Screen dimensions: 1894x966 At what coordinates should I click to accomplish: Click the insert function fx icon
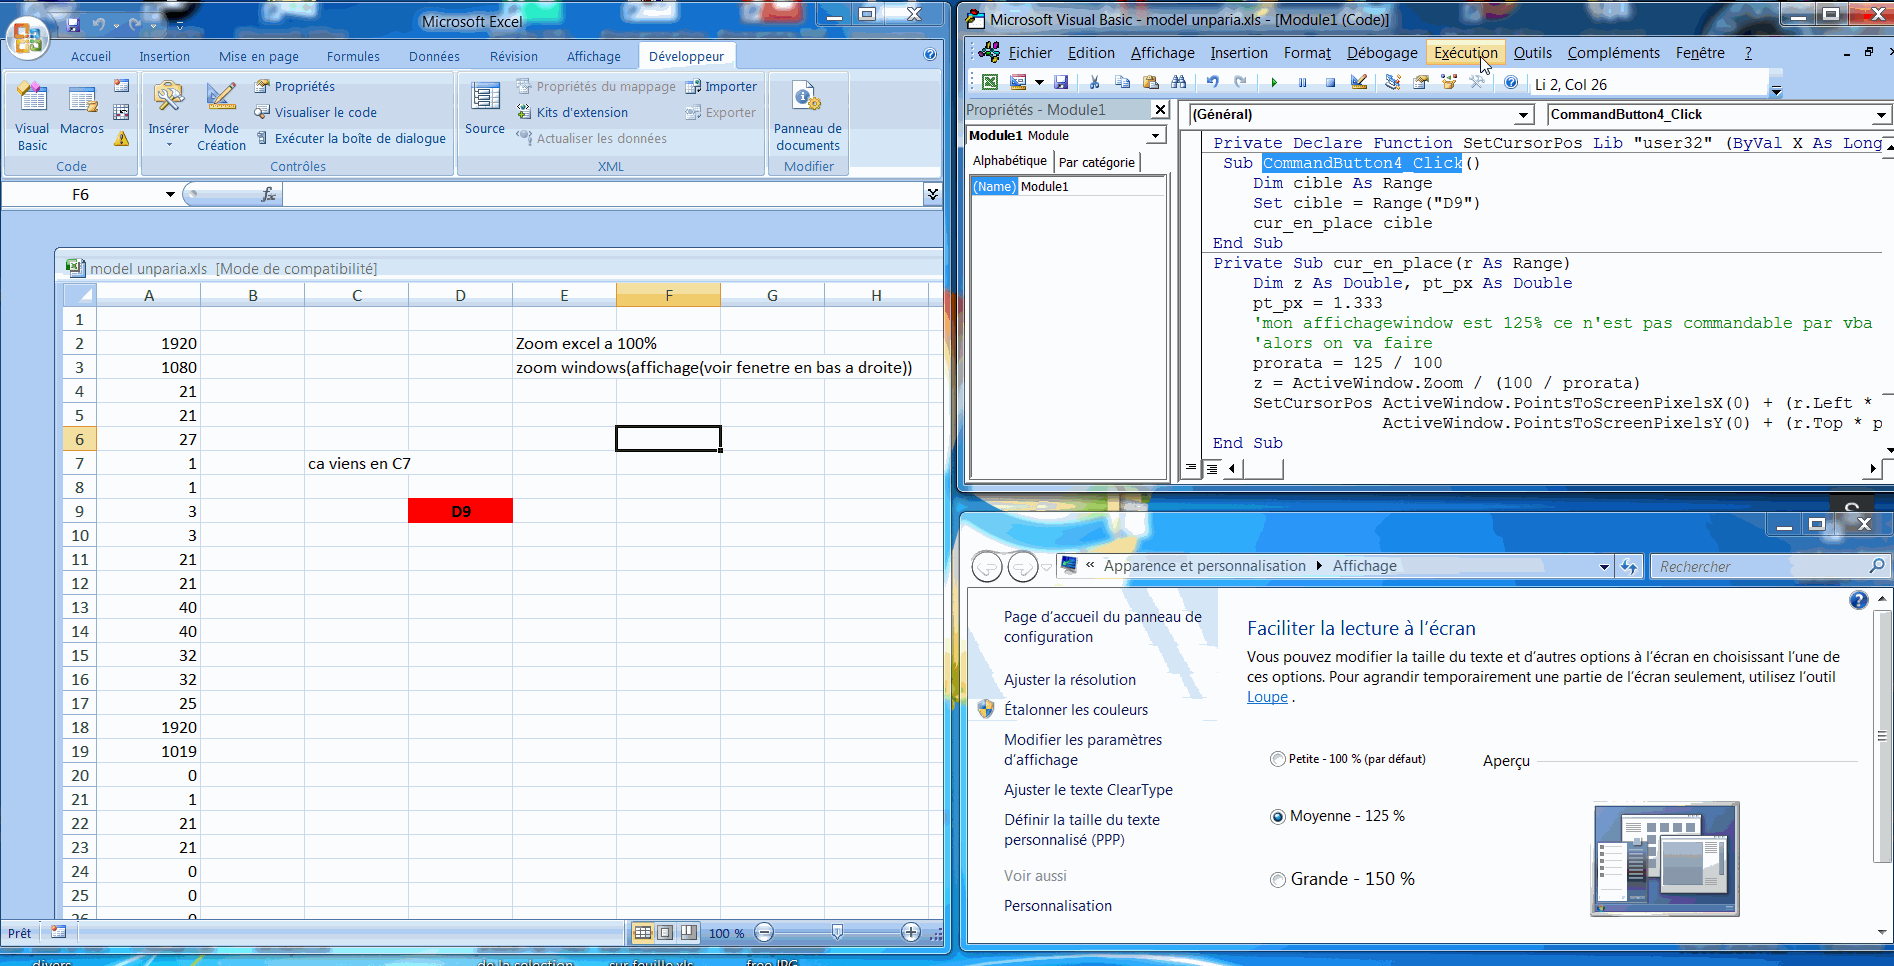point(268,194)
